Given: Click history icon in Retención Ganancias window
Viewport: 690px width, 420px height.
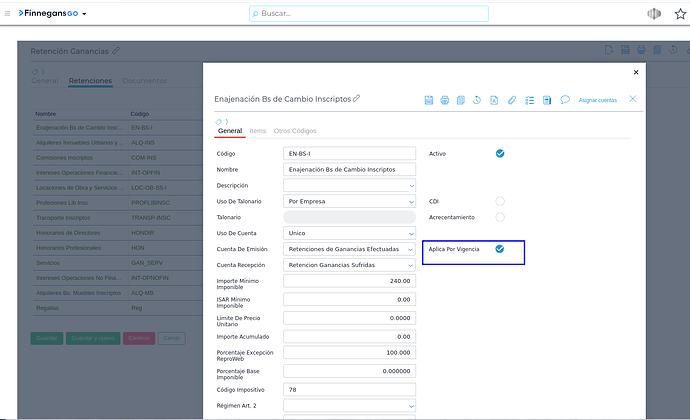Looking at the screenshot, I should 673,50.
